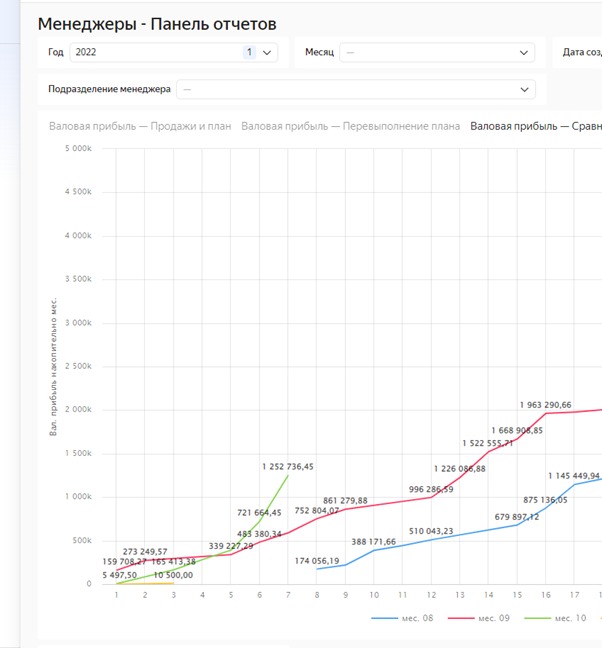The height and width of the screenshot is (648, 602).
Task: Click the chevron in Подразделение менеджера field
Action: [x=526, y=89]
